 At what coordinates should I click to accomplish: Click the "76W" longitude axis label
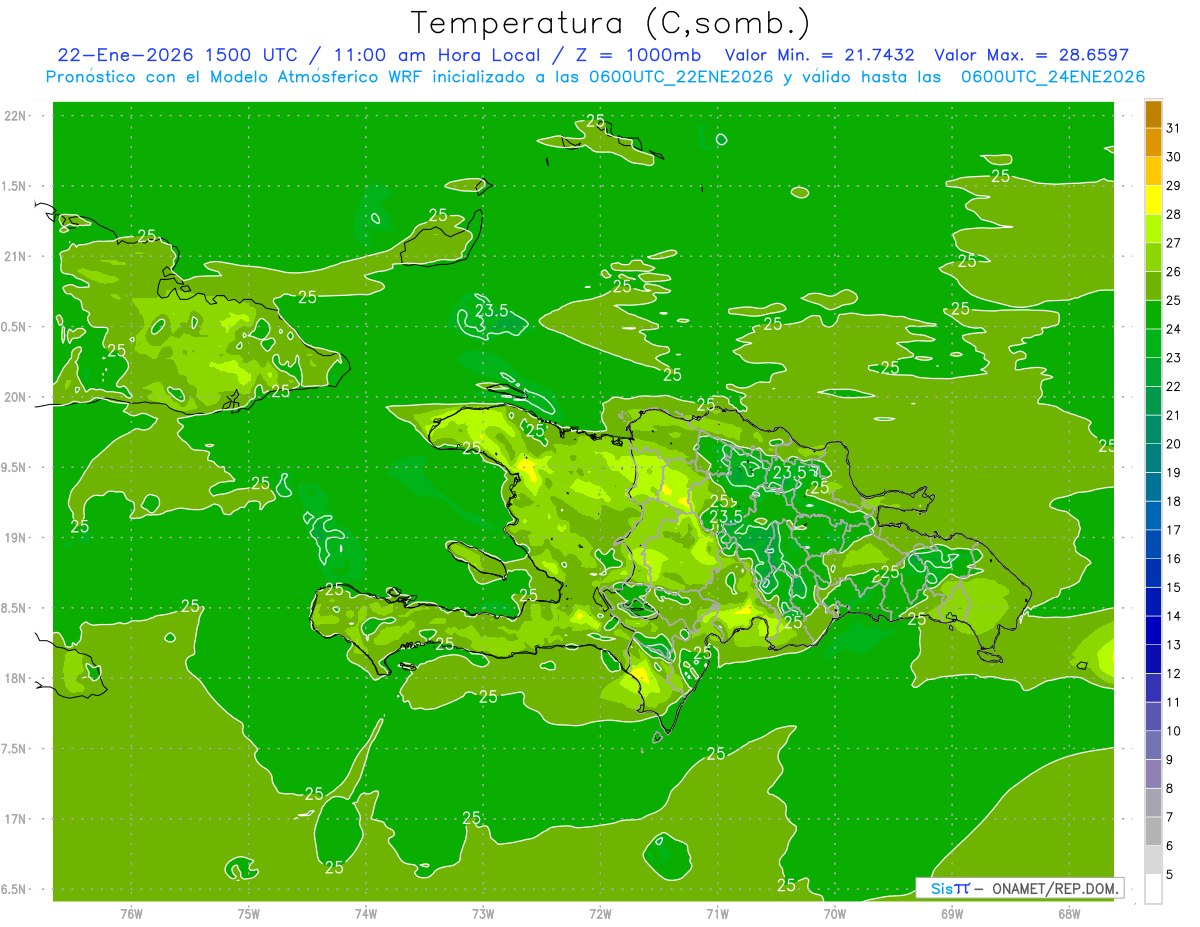coord(131,914)
